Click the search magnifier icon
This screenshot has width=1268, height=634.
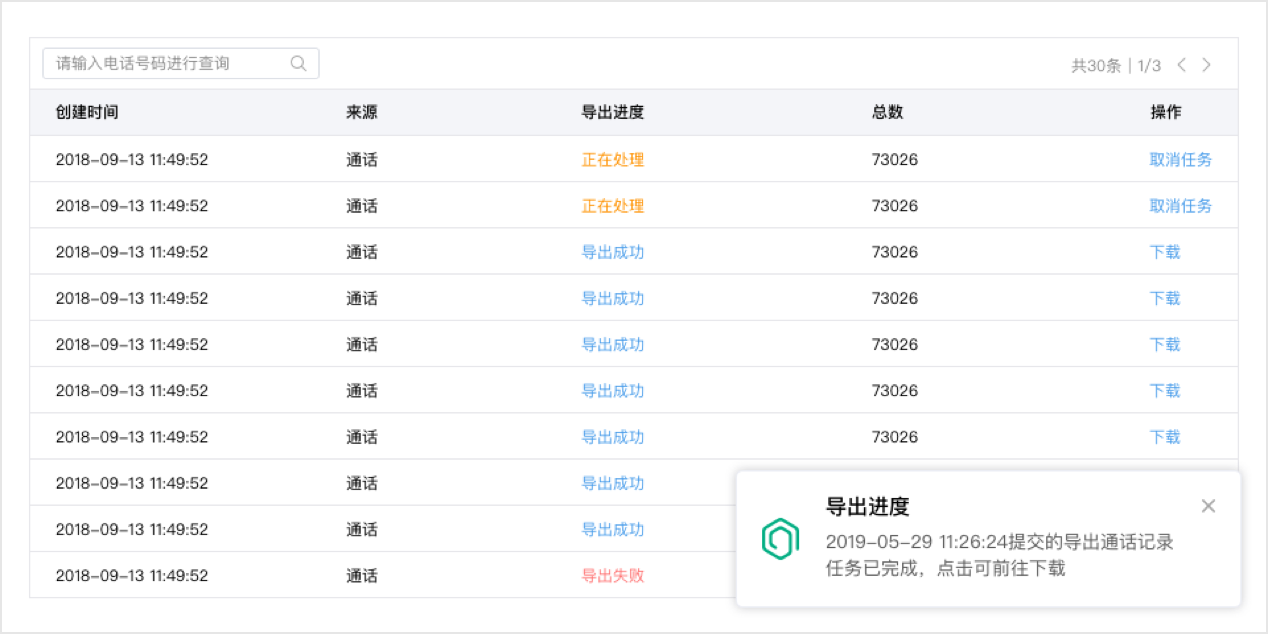click(298, 63)
